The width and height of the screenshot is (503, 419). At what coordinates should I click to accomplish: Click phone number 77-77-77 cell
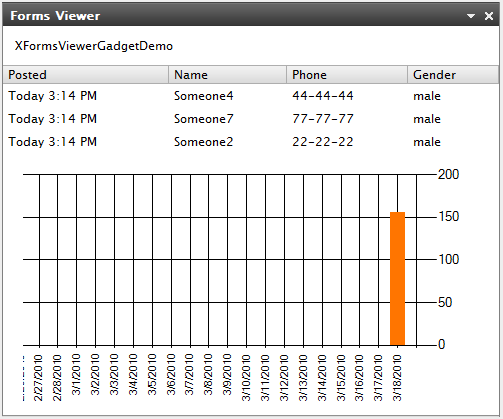[323, 119]
